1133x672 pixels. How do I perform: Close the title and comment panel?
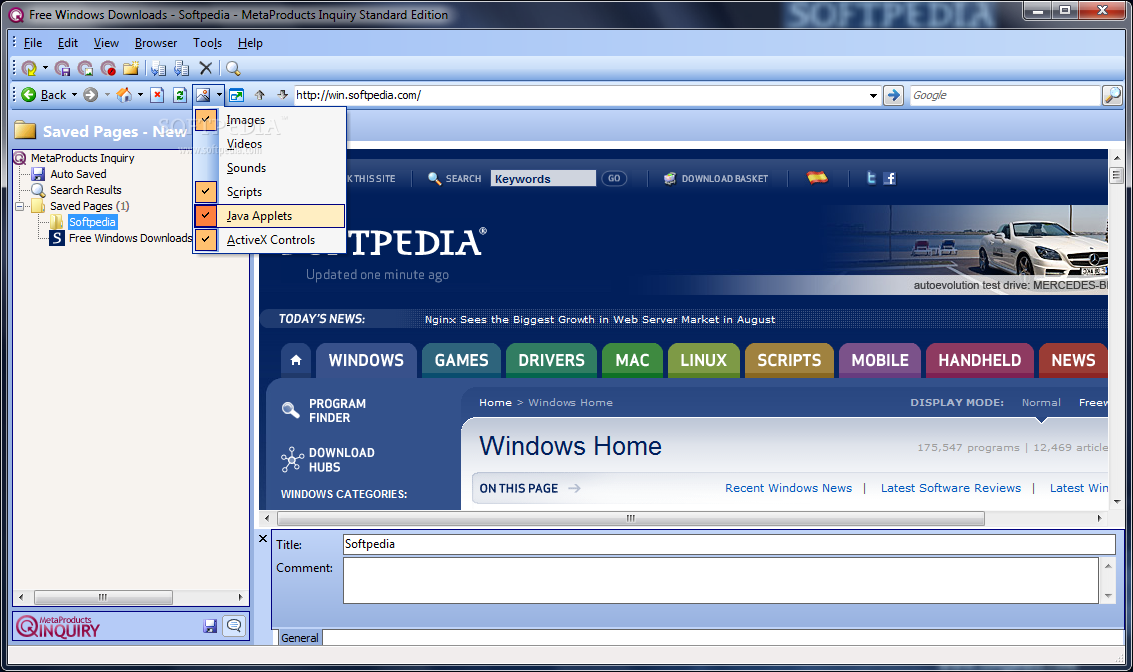coord(263,538)
